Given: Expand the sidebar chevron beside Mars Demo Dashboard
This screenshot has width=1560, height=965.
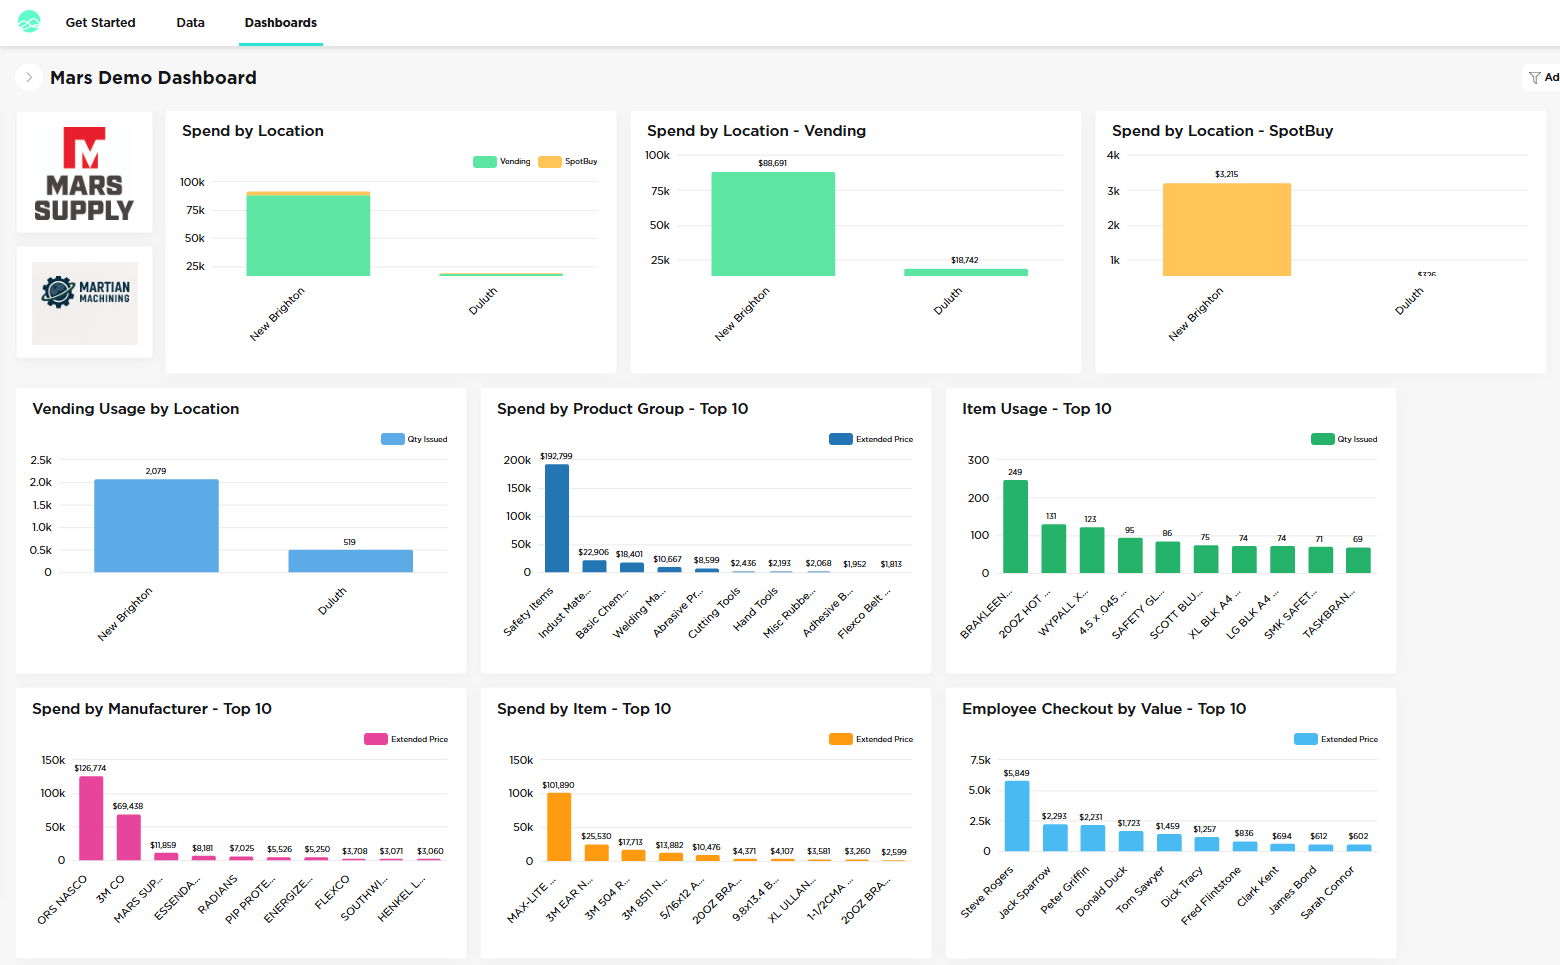Looking at the screenshot, I should pos(29,77).
